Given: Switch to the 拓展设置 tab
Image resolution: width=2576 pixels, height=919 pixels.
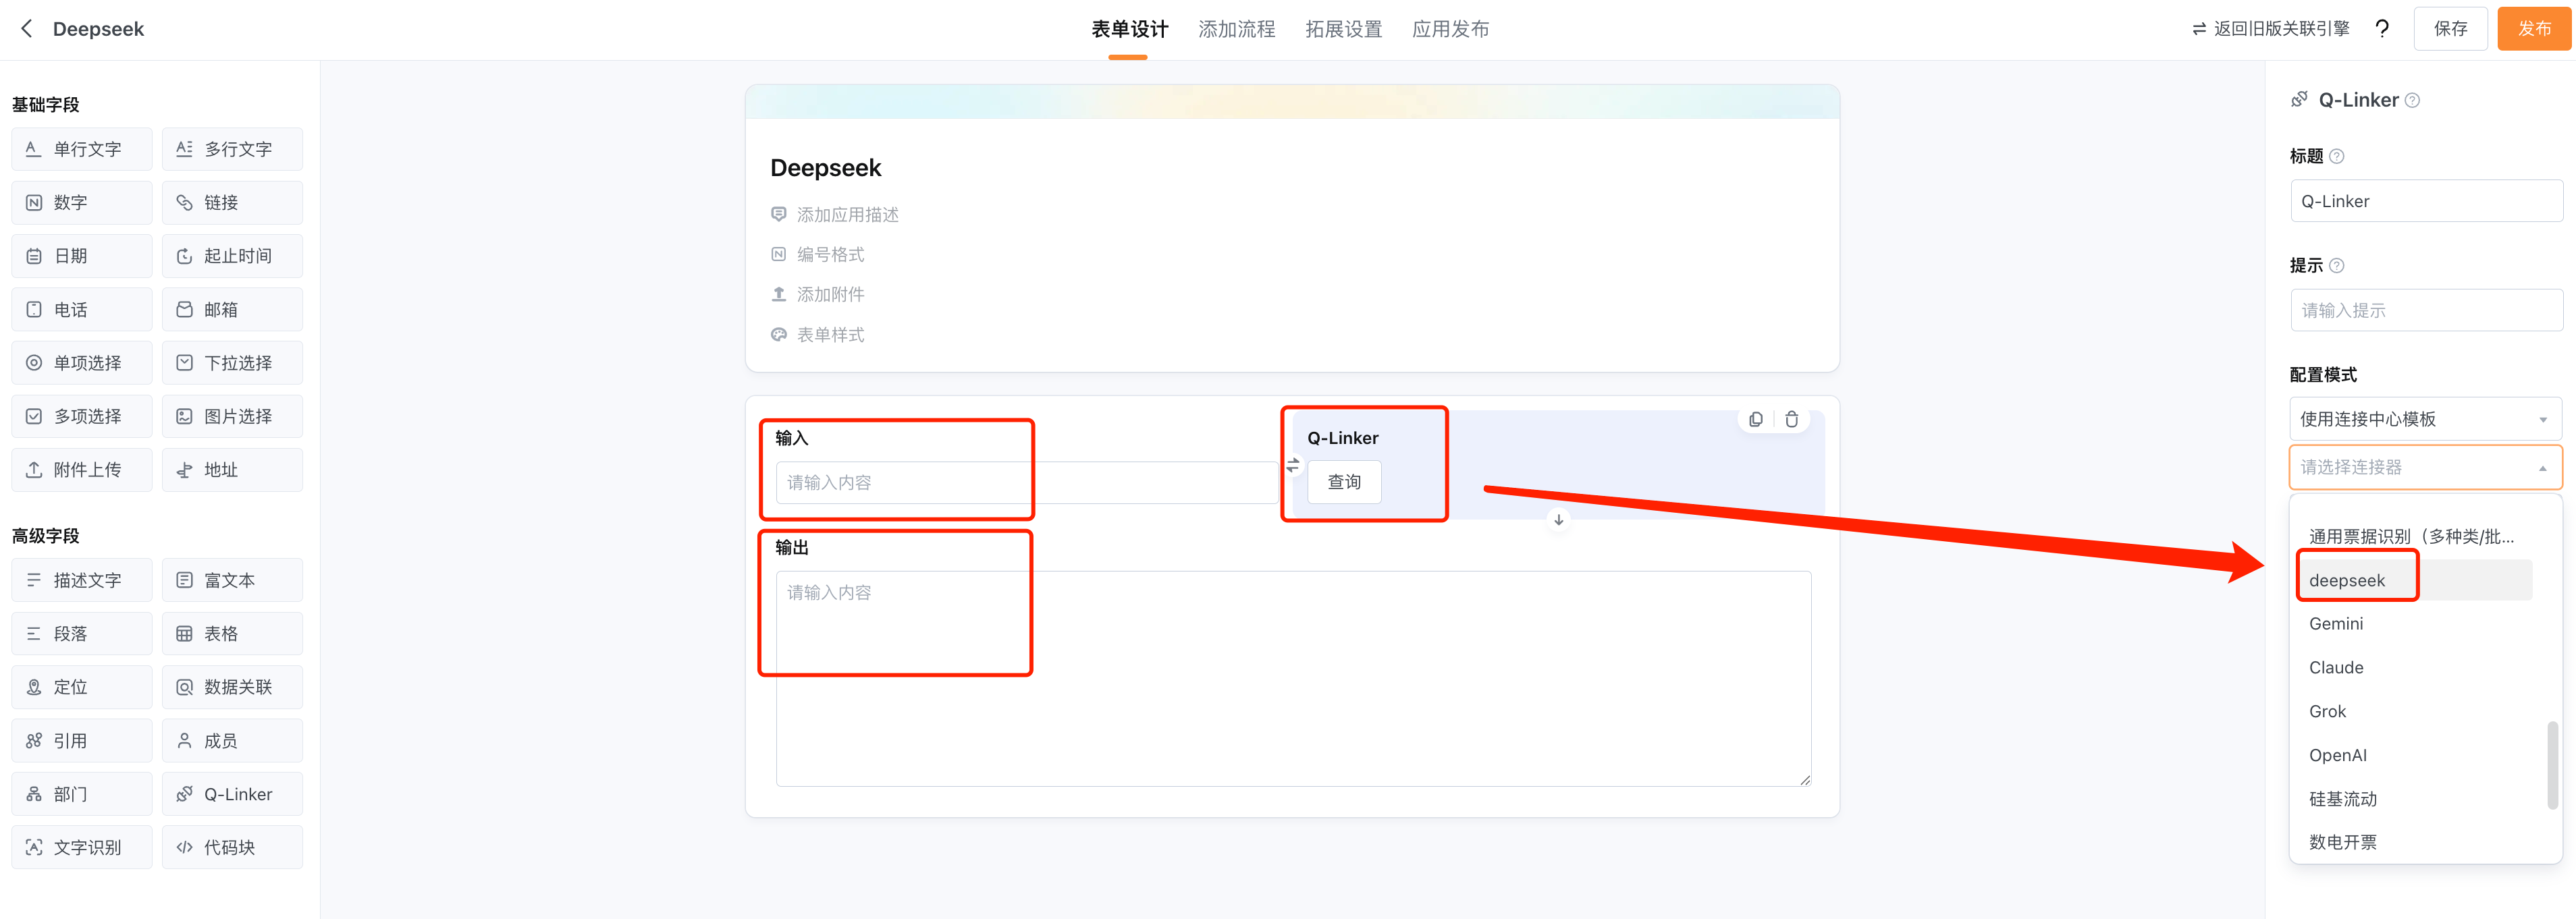Looking at the screenshot, I should [1343, 30].
